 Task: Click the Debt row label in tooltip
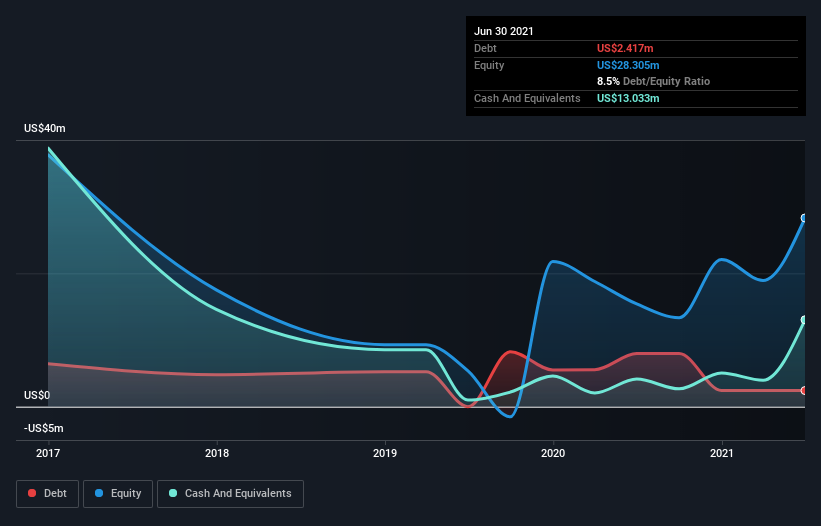click(x=485, y=48)
